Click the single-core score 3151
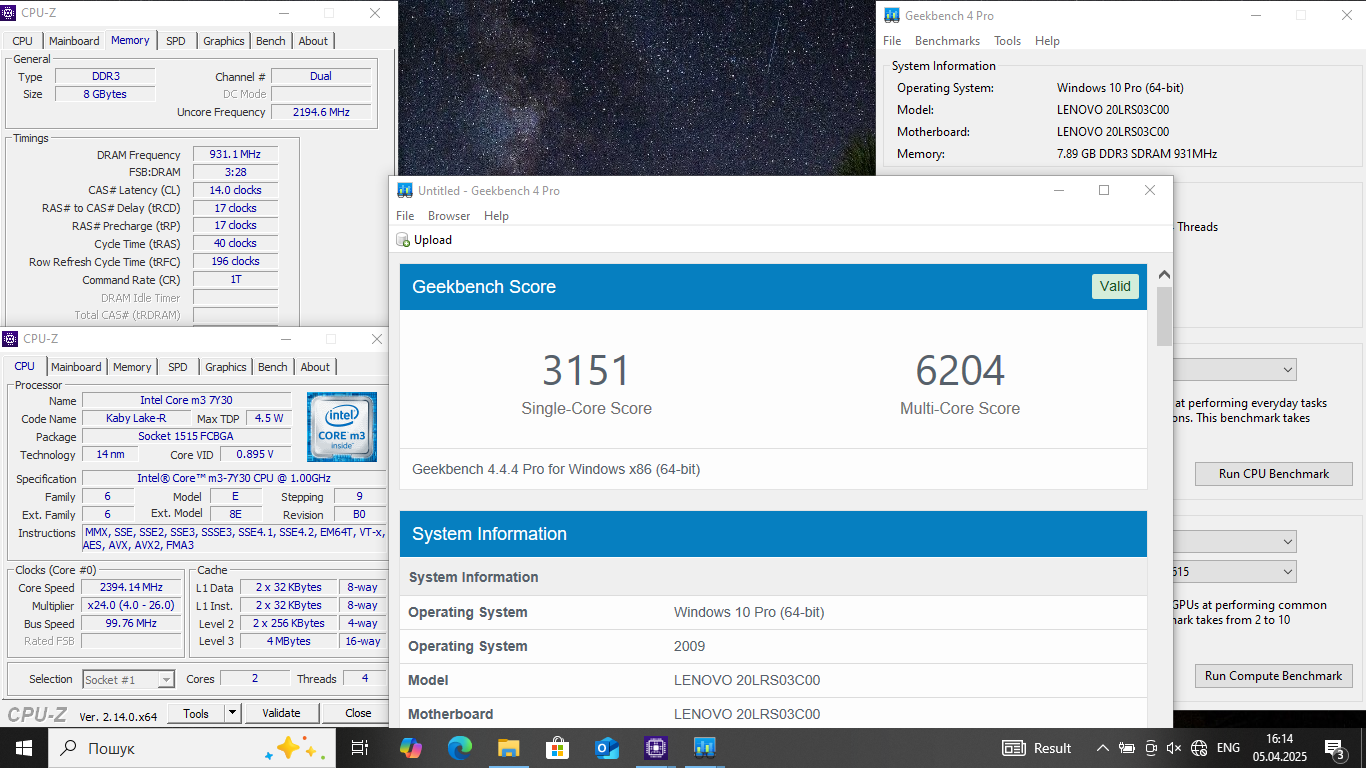This screenshot has height=768, width=1366. click(x=586, y=371)
